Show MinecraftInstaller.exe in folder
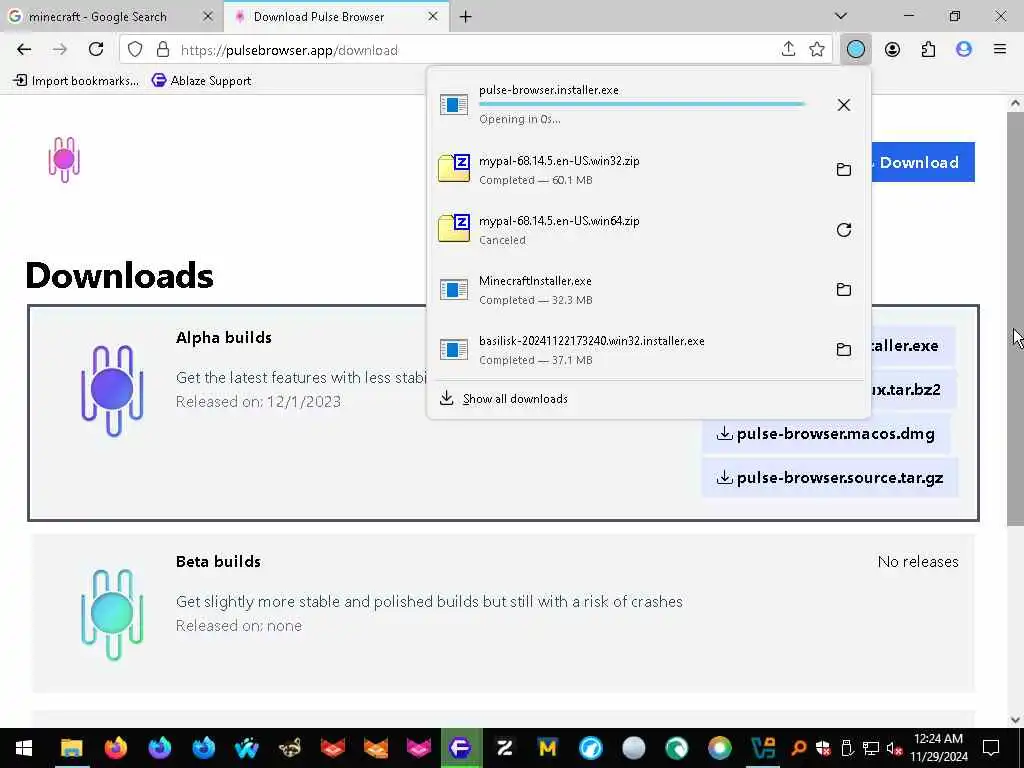This screenshot has width=1024, height=768. [x=844, y=289]
